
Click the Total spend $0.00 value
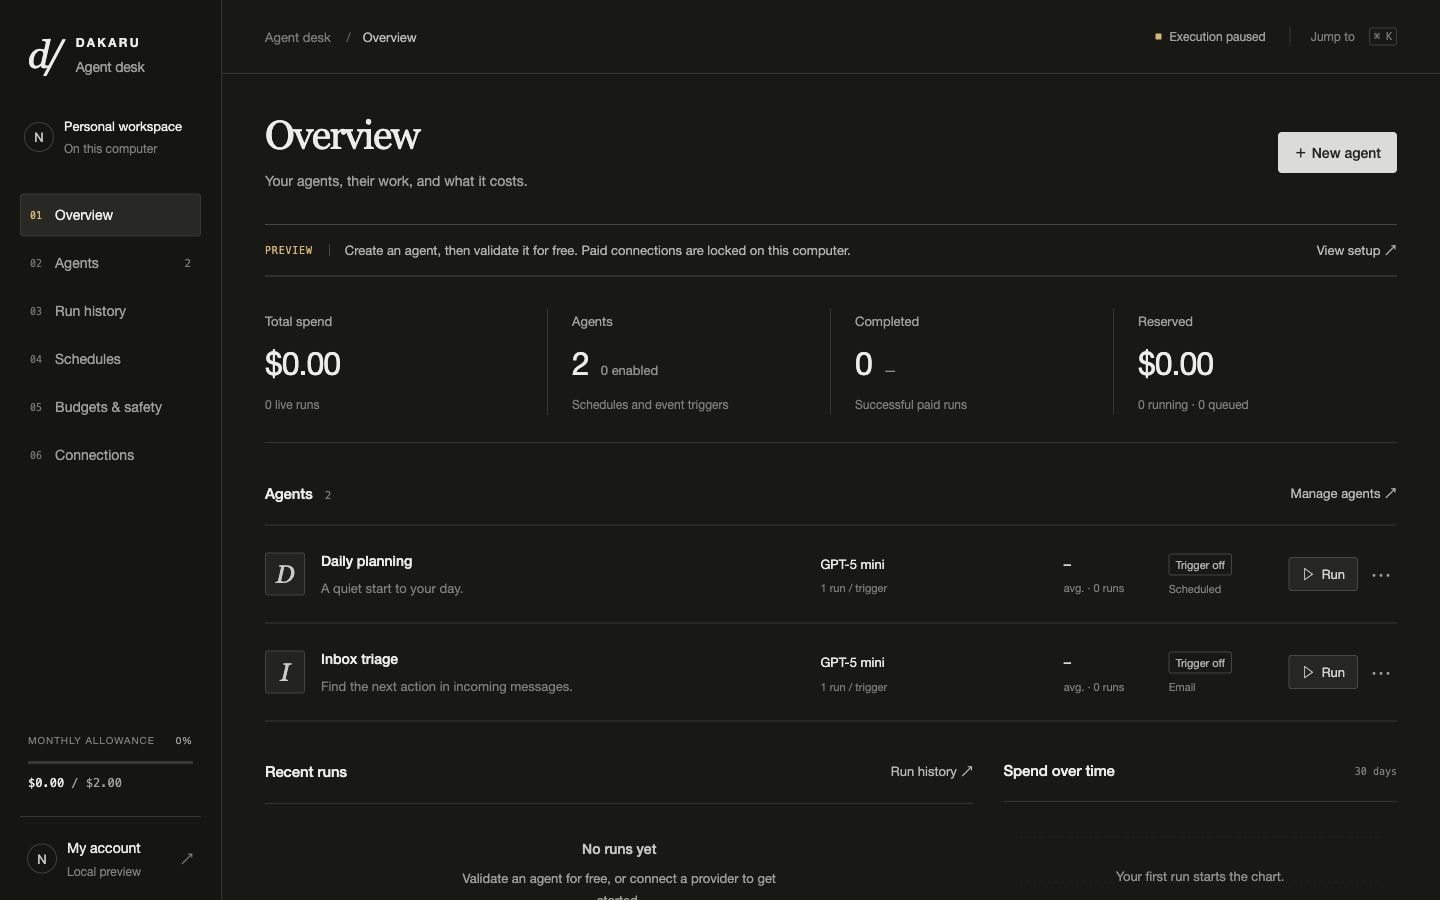click(303, 364)
